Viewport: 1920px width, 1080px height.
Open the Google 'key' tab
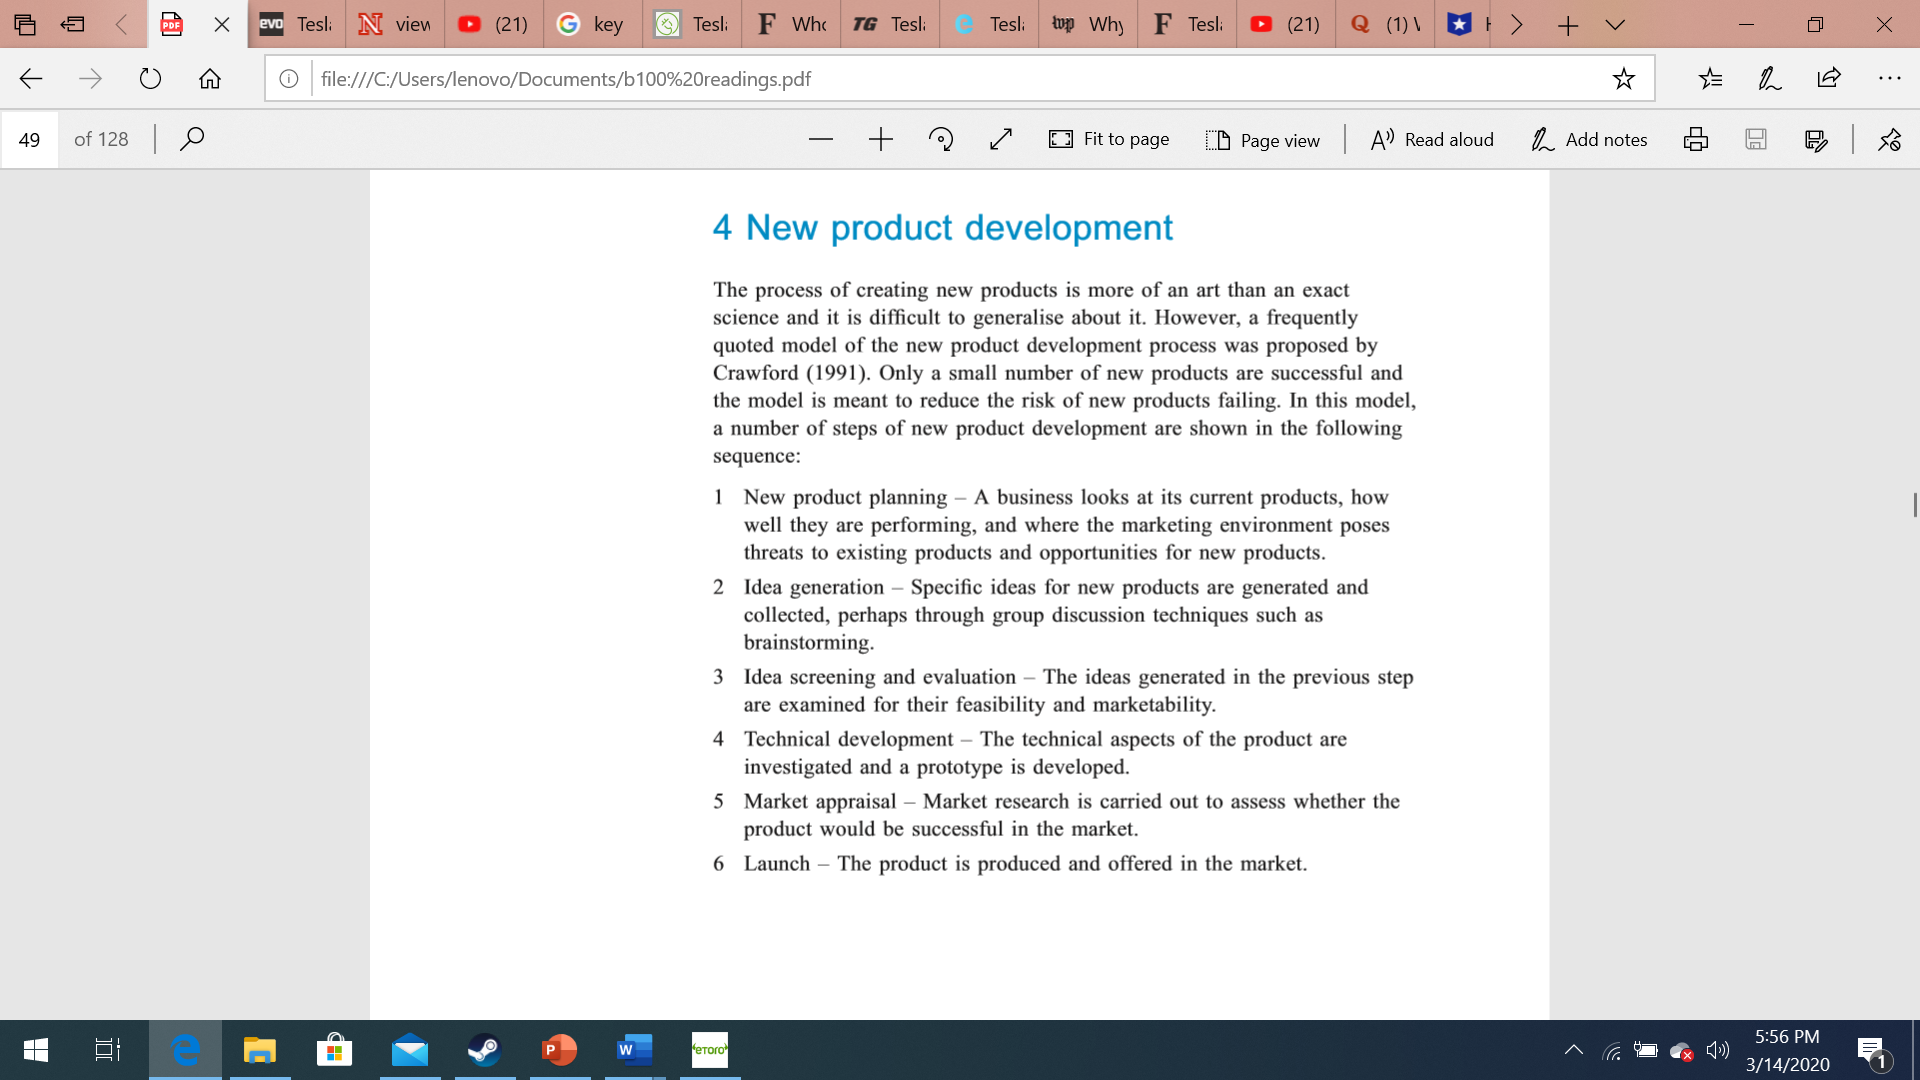point(594,24)
